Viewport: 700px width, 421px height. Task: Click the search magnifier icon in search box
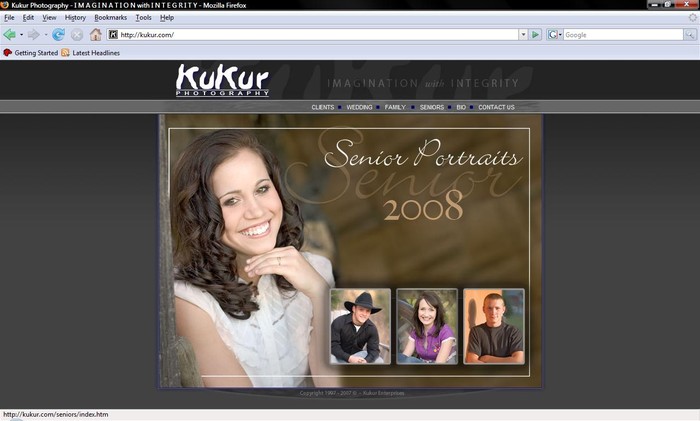click(689, 34)
